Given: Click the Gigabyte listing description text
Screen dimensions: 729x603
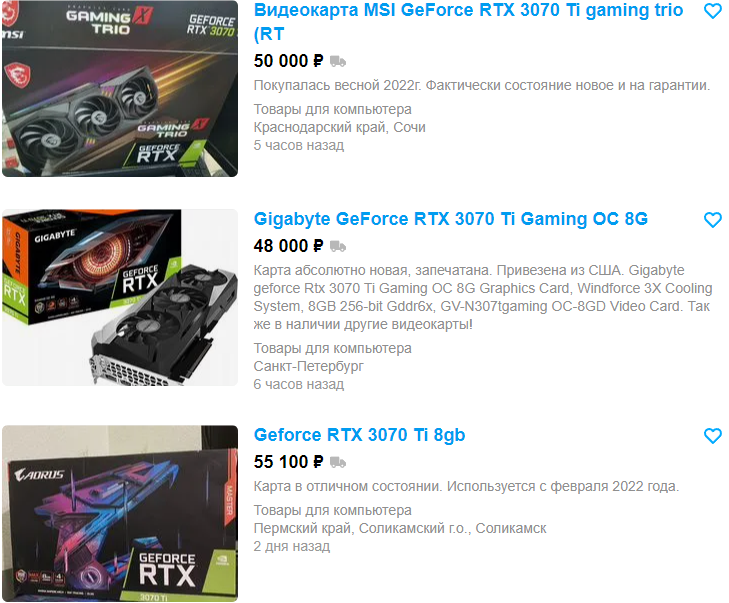Looking at the screenshot, I should (483, 297).
